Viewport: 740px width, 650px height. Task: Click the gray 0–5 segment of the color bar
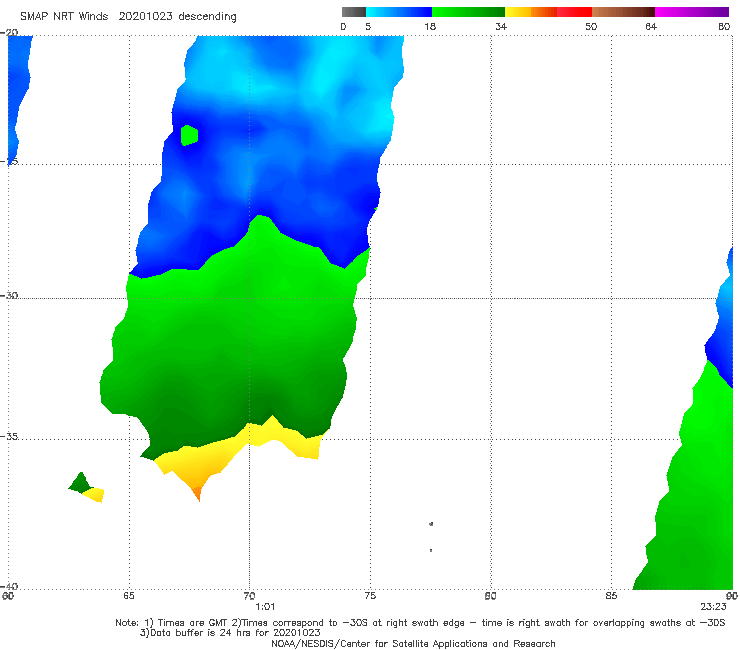(353, 12)
